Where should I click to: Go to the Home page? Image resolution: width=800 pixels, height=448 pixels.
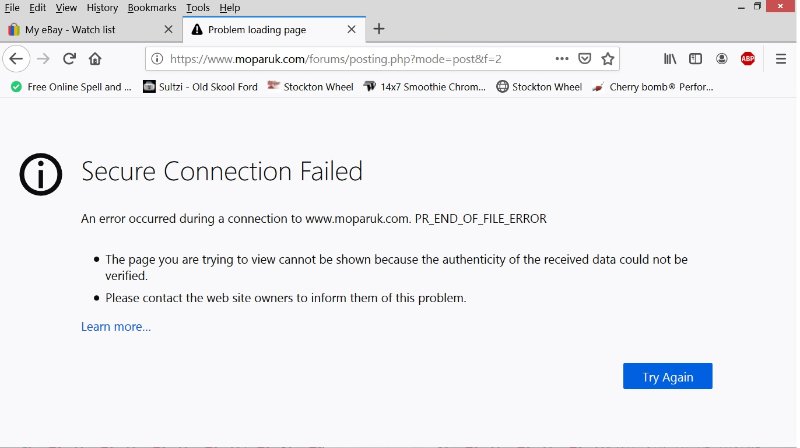95,58
